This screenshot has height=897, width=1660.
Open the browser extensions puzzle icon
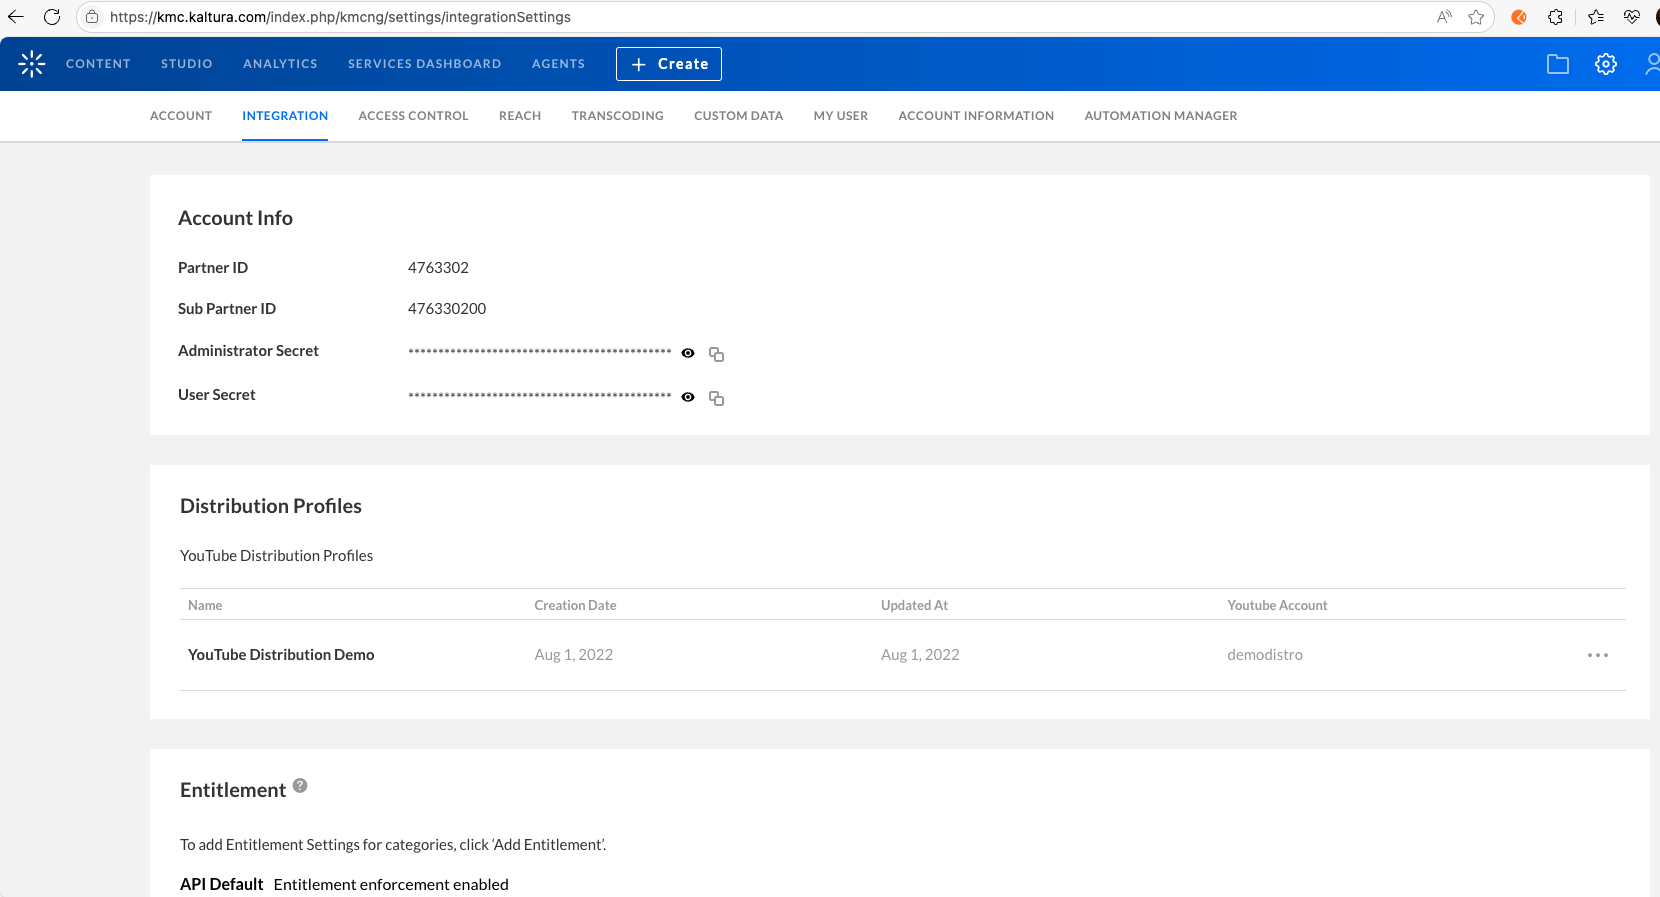coord(1555,17)
